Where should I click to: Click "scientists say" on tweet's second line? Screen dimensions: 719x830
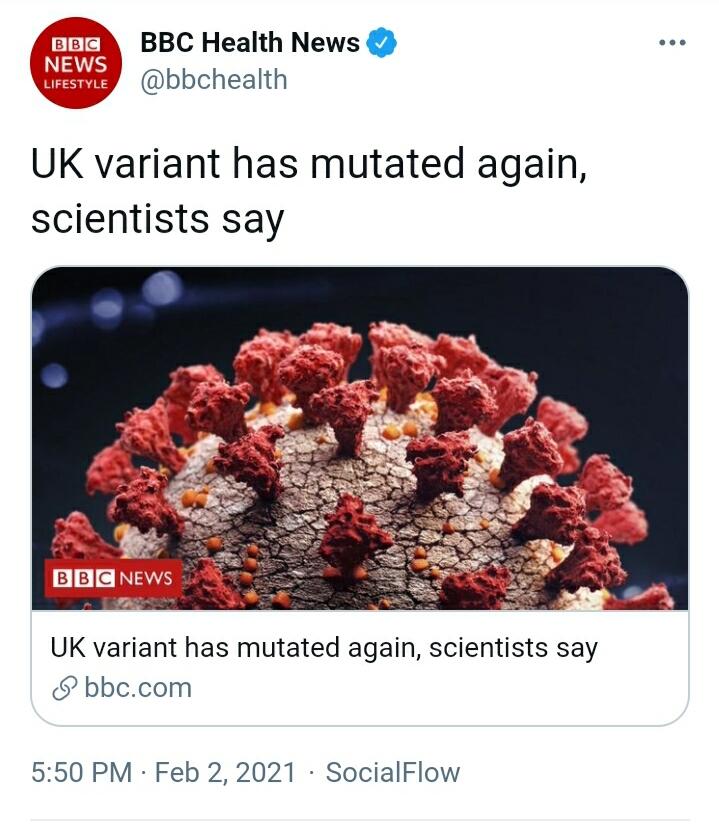click(x=157, y=219)
